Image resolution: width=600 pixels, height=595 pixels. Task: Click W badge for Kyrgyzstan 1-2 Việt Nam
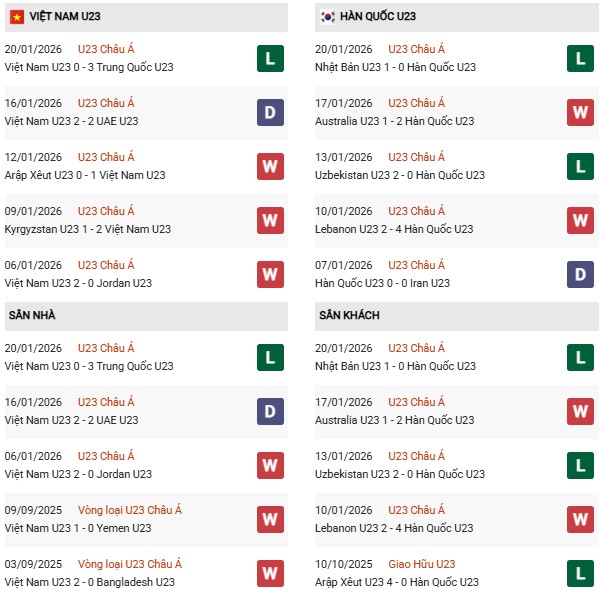[x=269, y=220]
